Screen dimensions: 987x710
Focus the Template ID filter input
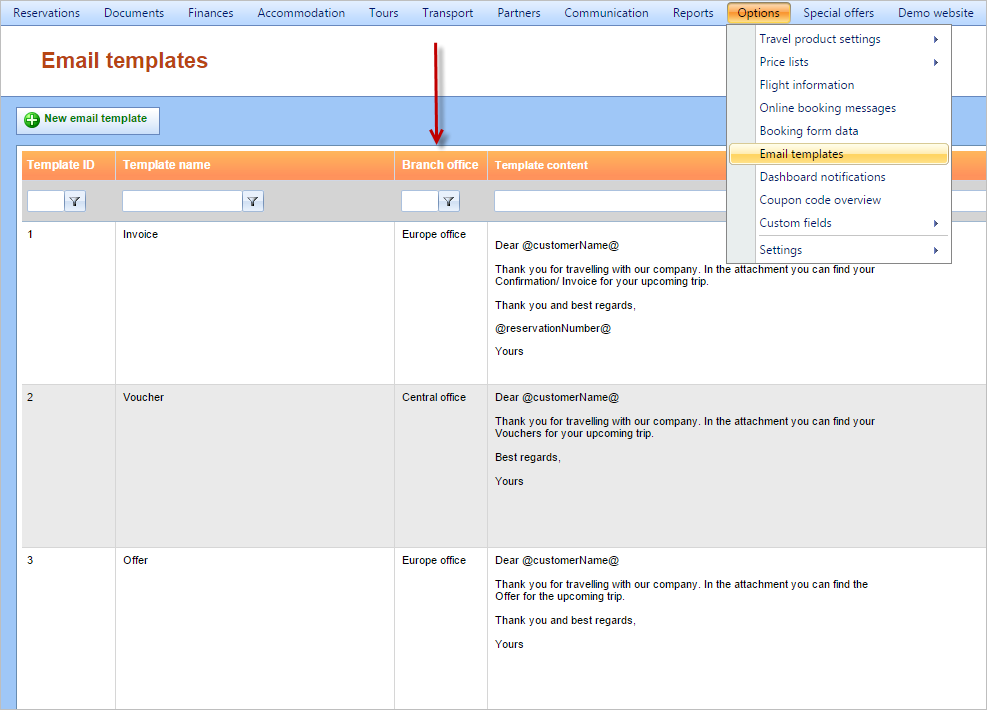click(46, 201)
